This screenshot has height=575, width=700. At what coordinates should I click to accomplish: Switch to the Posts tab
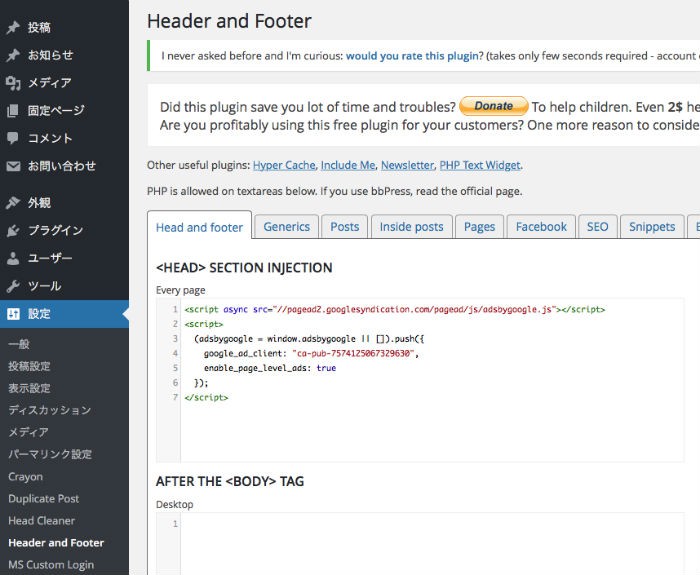coord(345,226)
